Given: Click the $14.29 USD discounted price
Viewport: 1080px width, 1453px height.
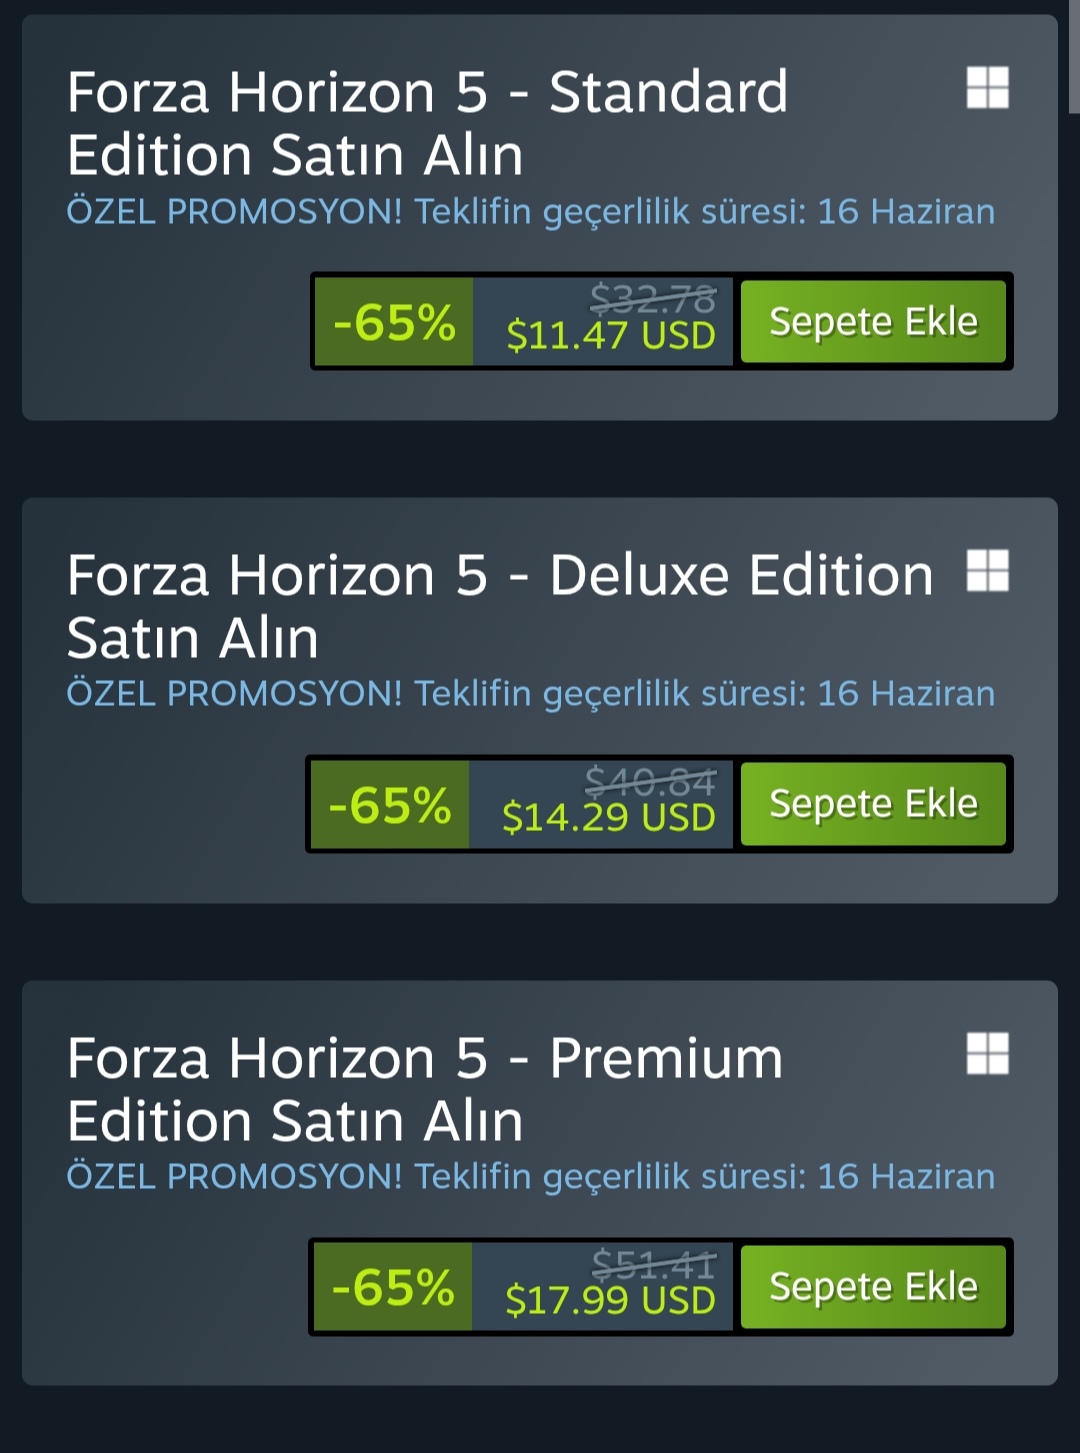Looking at the screenshot, I should tap(609, 818).
